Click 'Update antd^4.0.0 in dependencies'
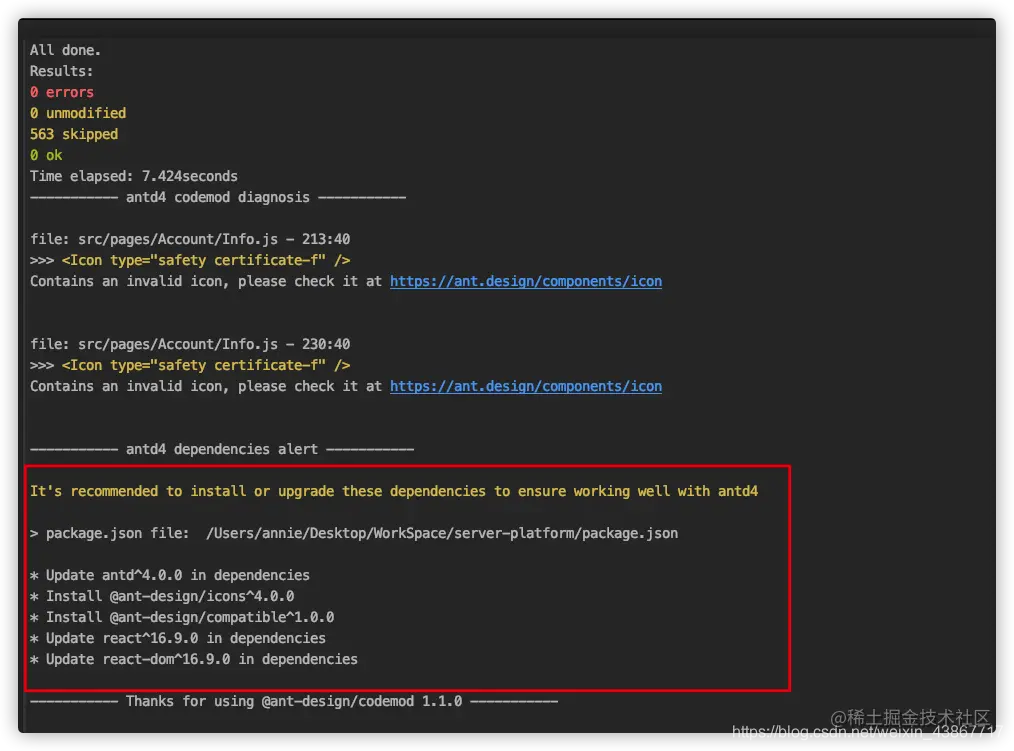 pyautogui.click(x=170, y=575)
